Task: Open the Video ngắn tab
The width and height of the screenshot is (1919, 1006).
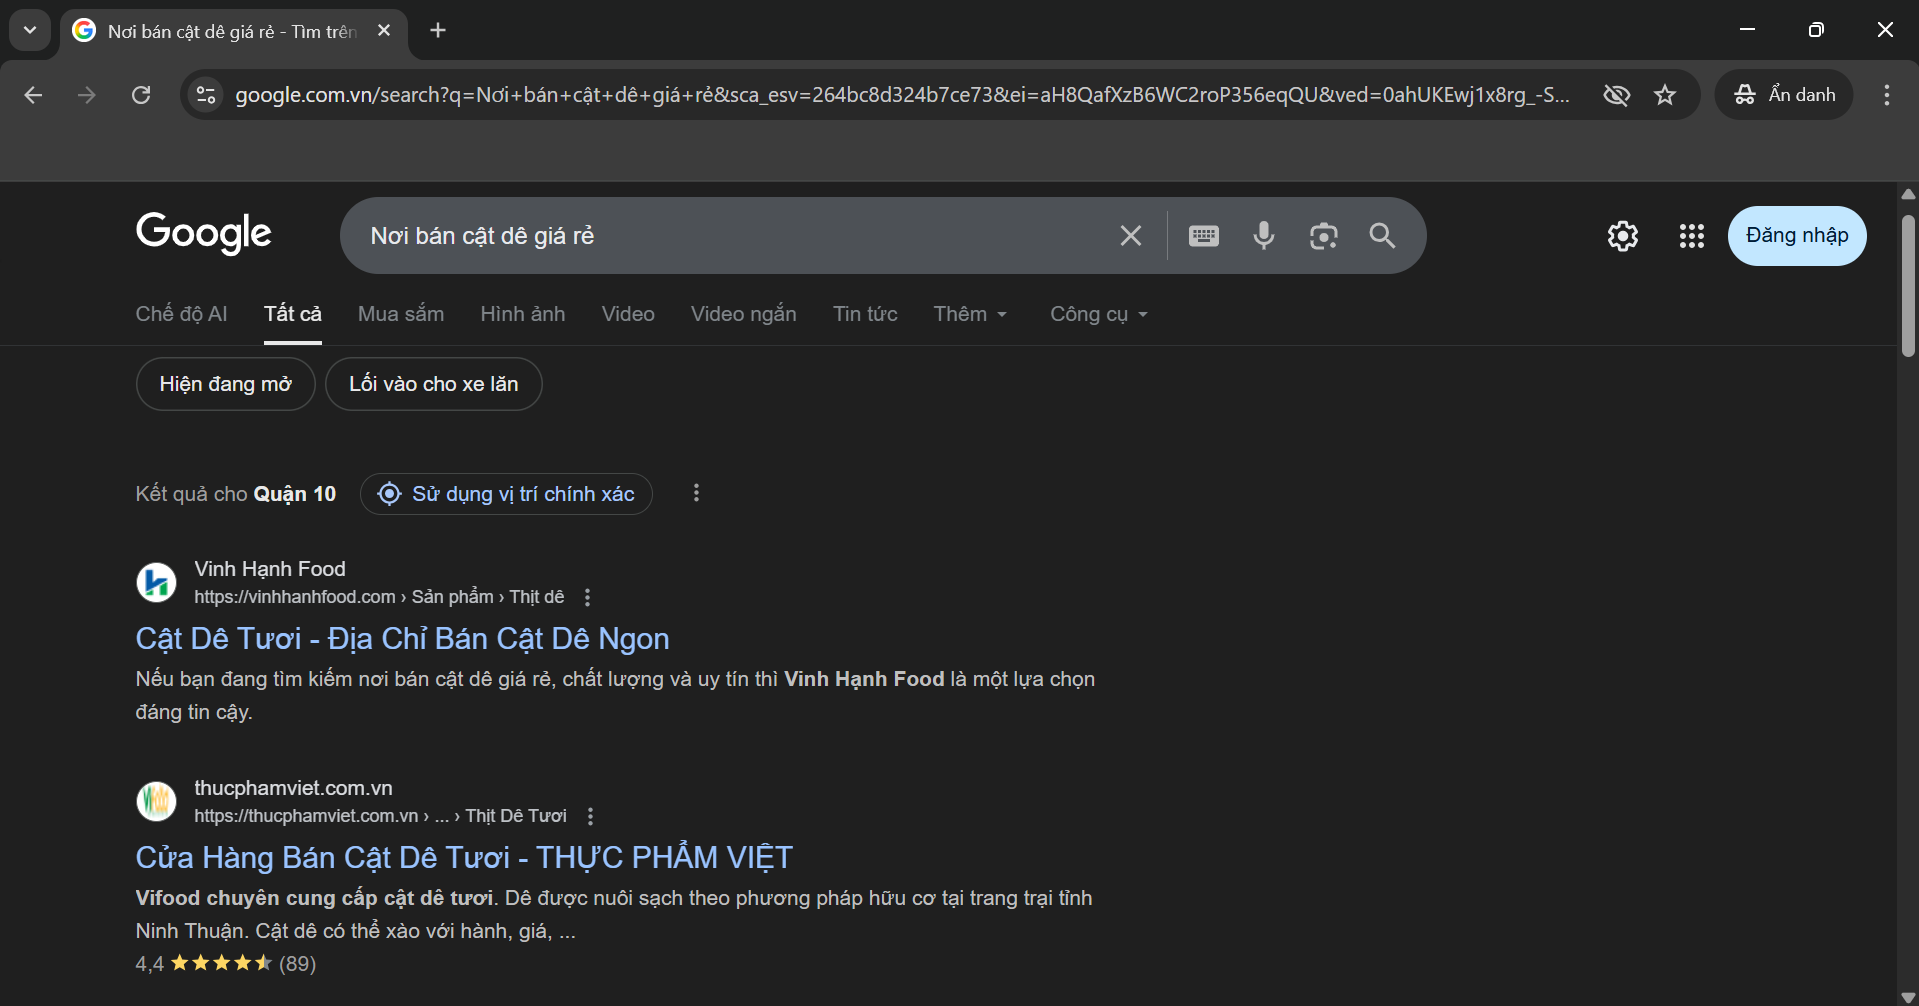Action: tap(744, 314)
